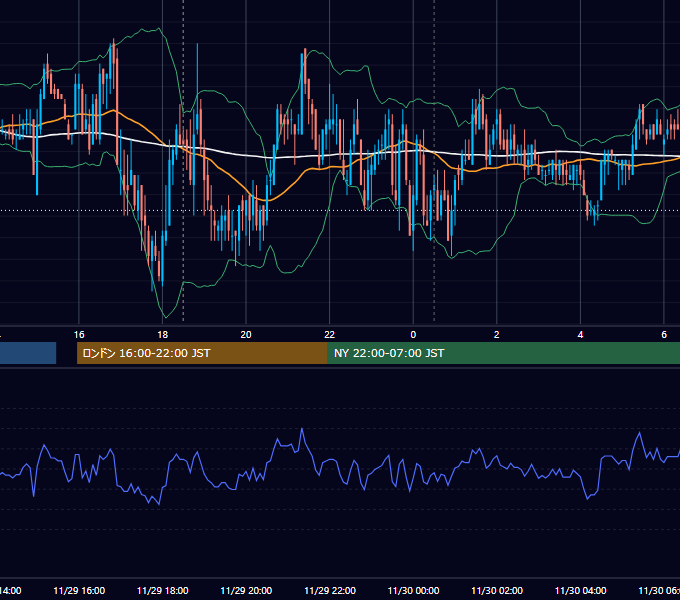Click the 11/29 18:00 time label
Viewport: 680px width, 600px height.
163,590
